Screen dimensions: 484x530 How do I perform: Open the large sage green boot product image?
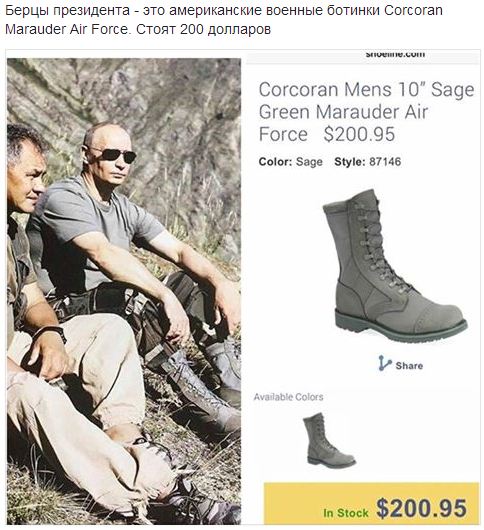pyautogui.click(x=395, y=266)
